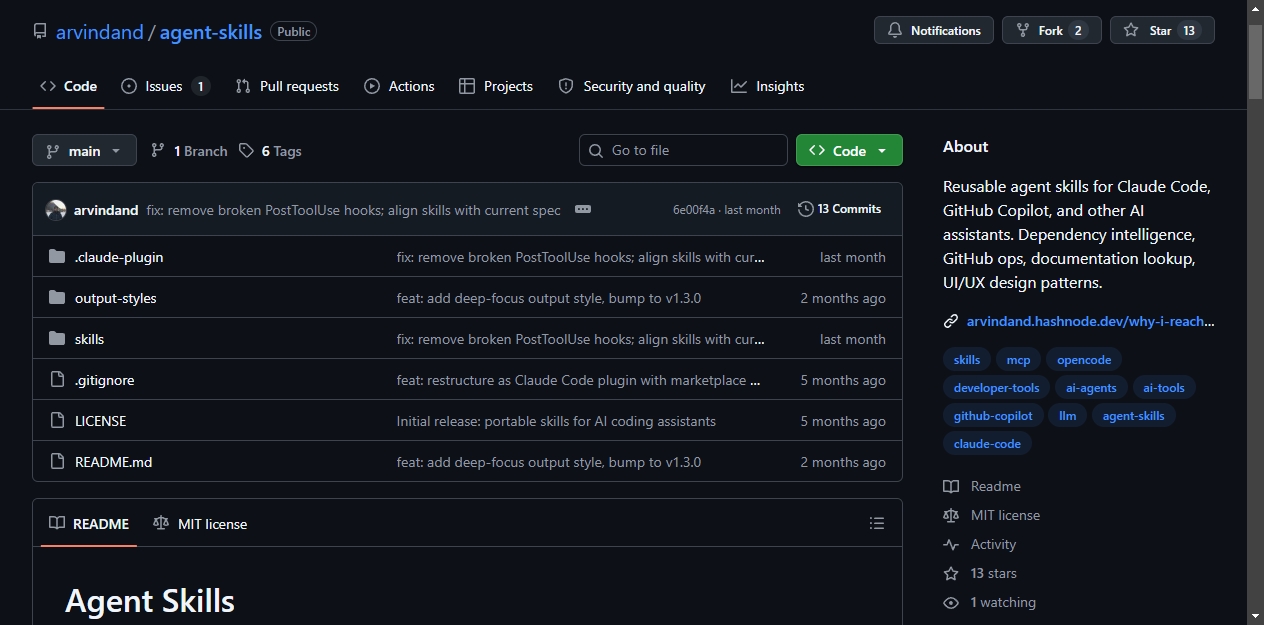
Task: View the 13 stars link
Action: click(980, 573)
